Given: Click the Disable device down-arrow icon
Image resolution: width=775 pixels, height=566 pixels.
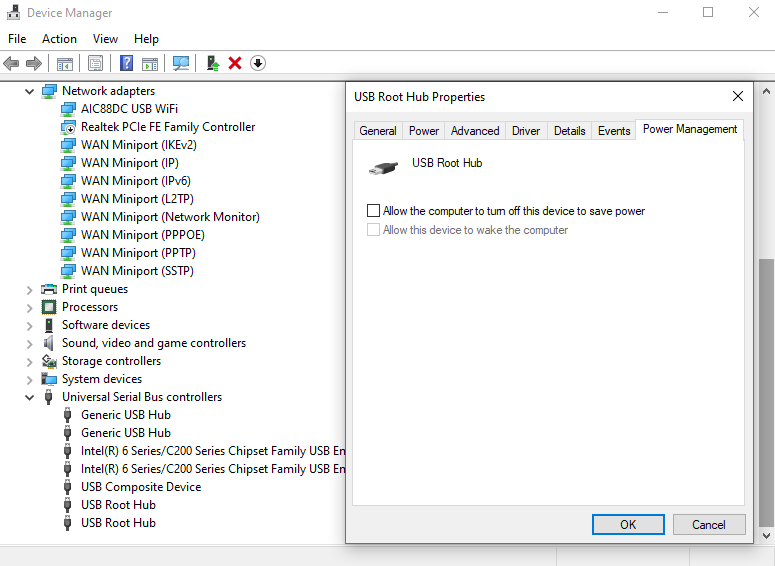Looking at the screenshot, I should (x=258, y=63).
